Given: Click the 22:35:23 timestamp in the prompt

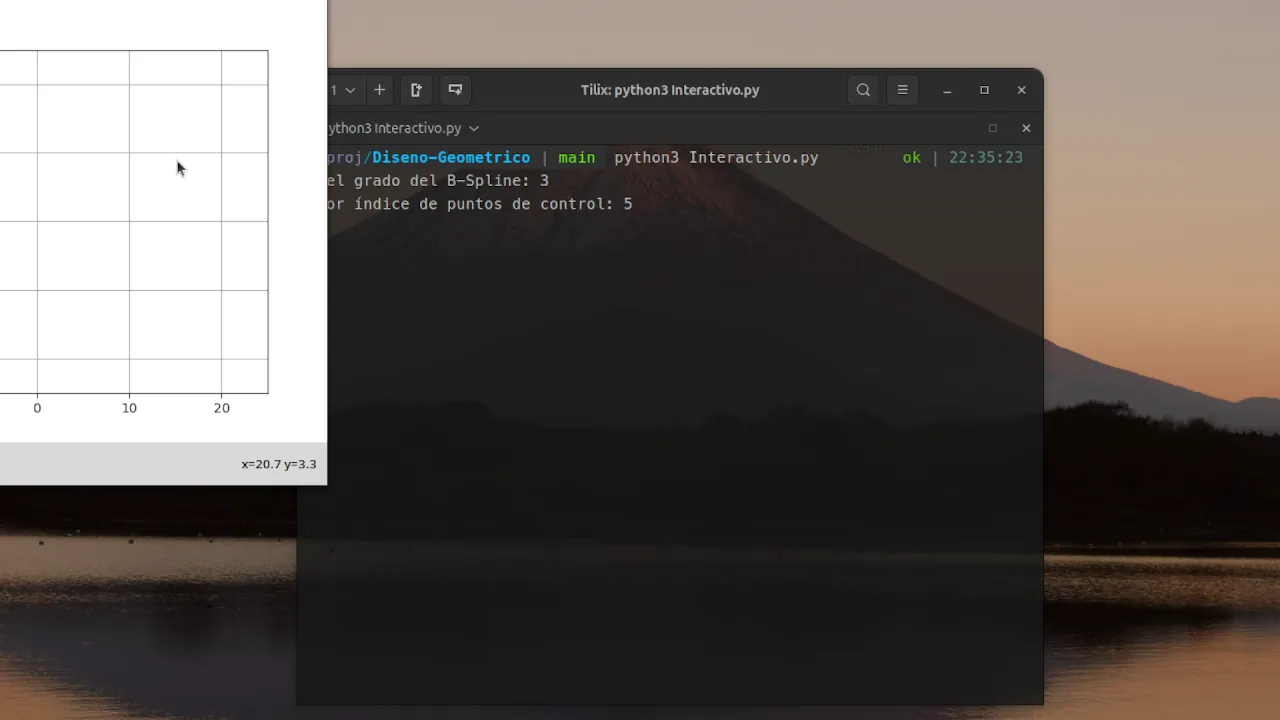Looking at the screenshot, I should [x=985, y=158].
